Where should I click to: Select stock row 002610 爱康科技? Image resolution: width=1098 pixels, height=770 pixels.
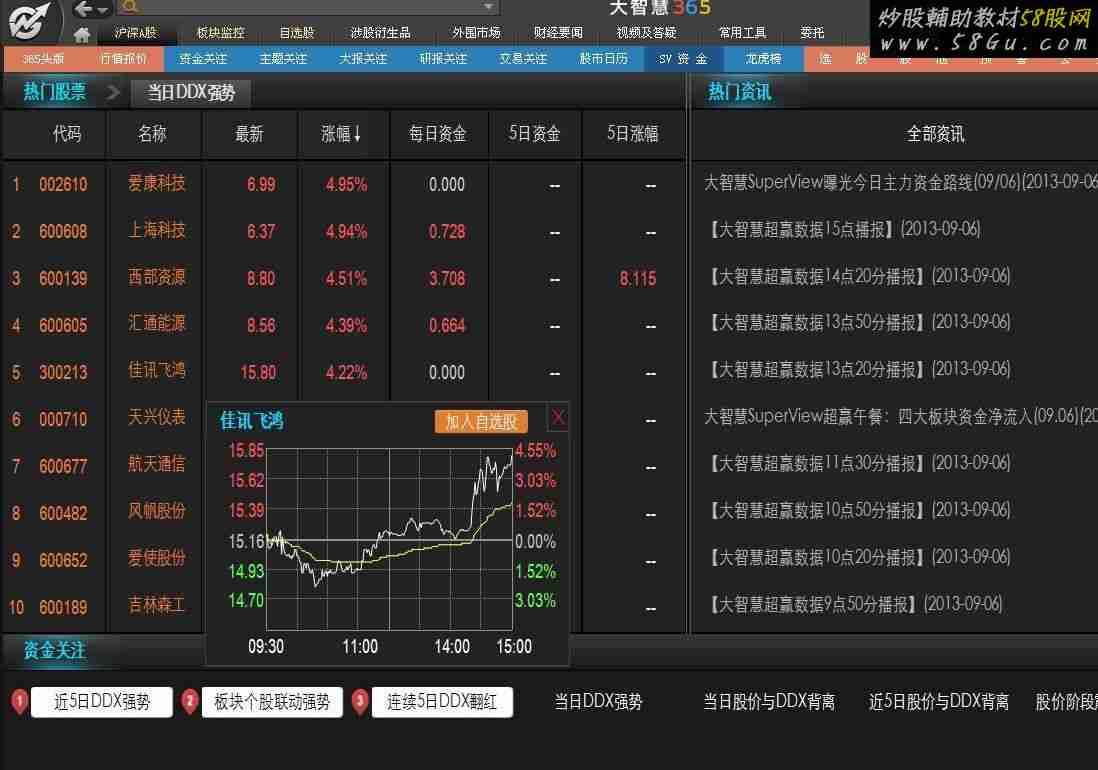tap(343, 185)
